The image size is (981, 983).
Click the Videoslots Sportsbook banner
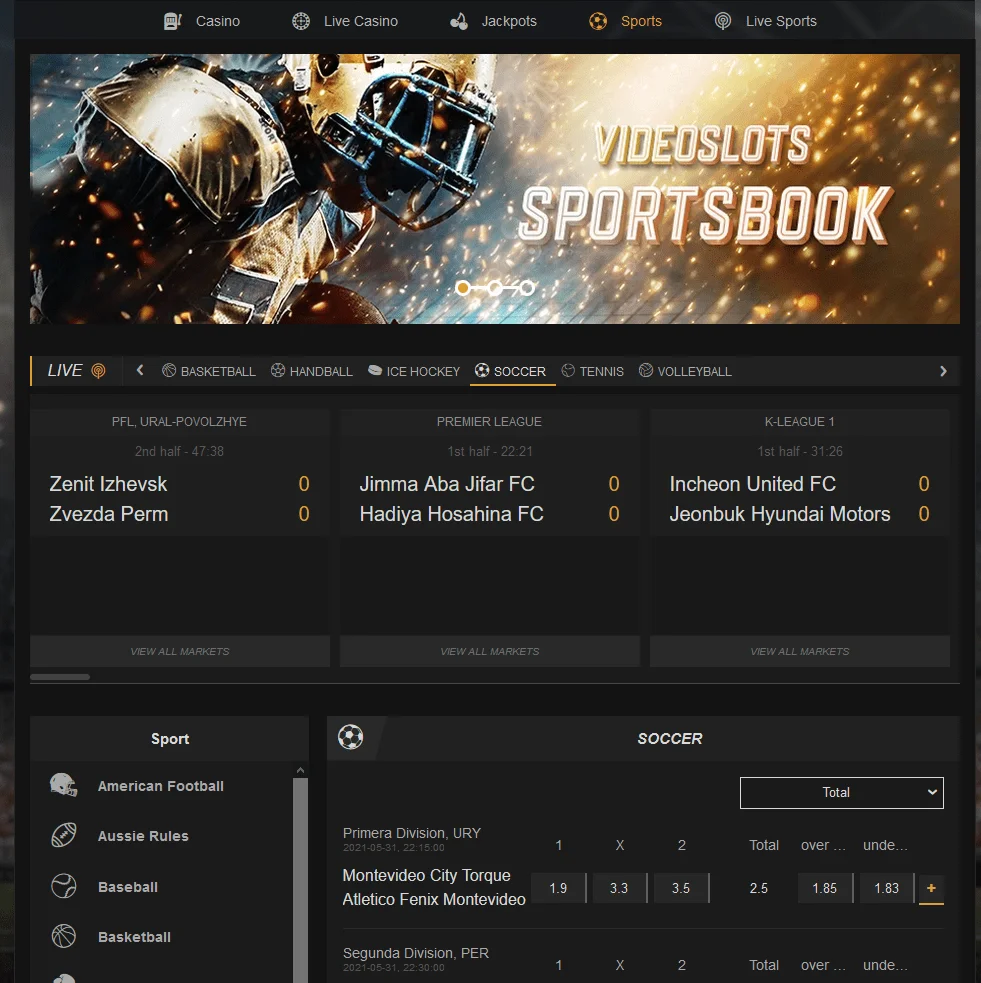click(495, 189)
